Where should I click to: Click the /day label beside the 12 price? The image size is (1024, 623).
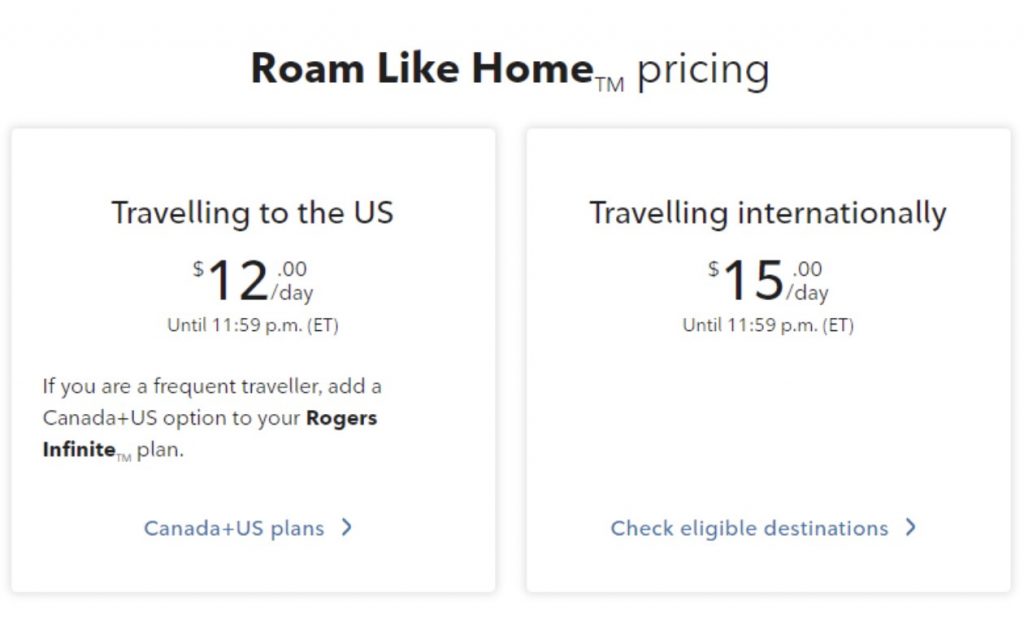coord(292,293)
